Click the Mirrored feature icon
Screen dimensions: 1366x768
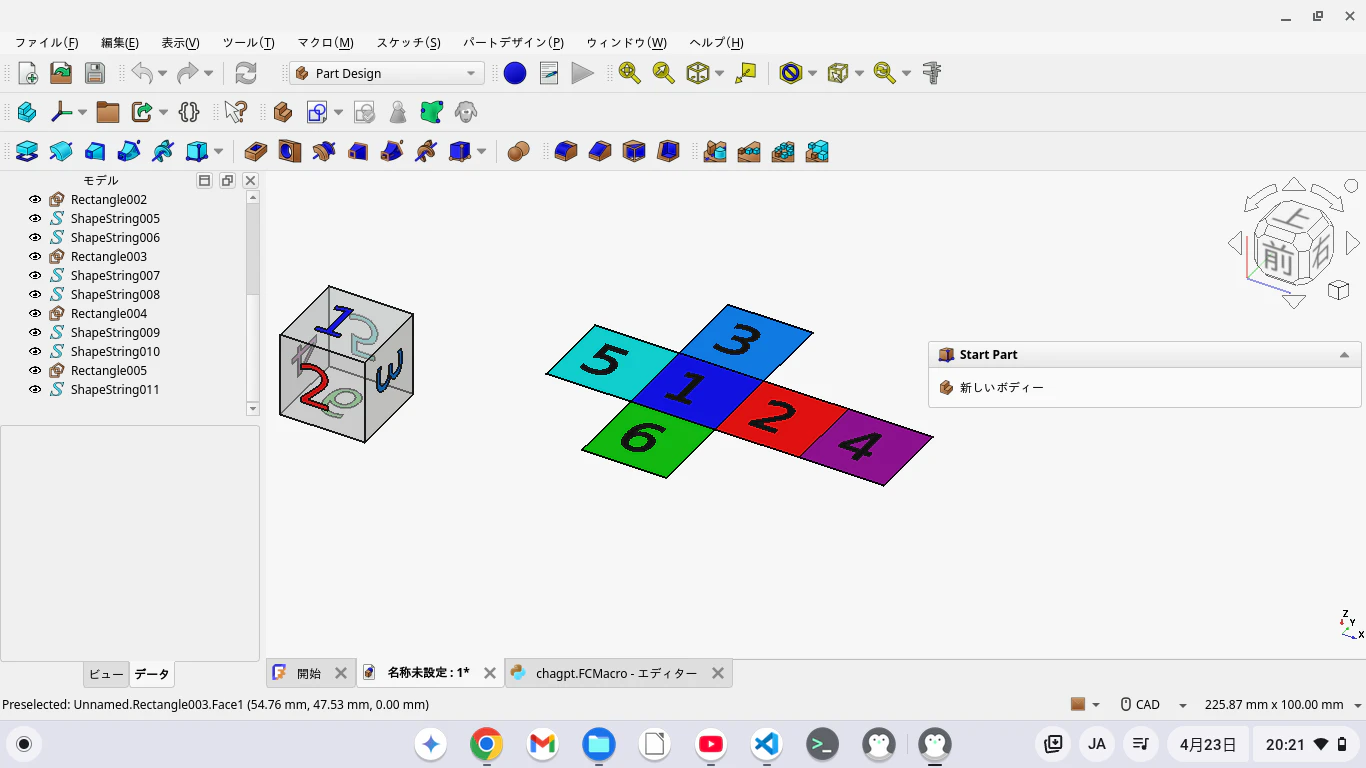tap(715, 151)
